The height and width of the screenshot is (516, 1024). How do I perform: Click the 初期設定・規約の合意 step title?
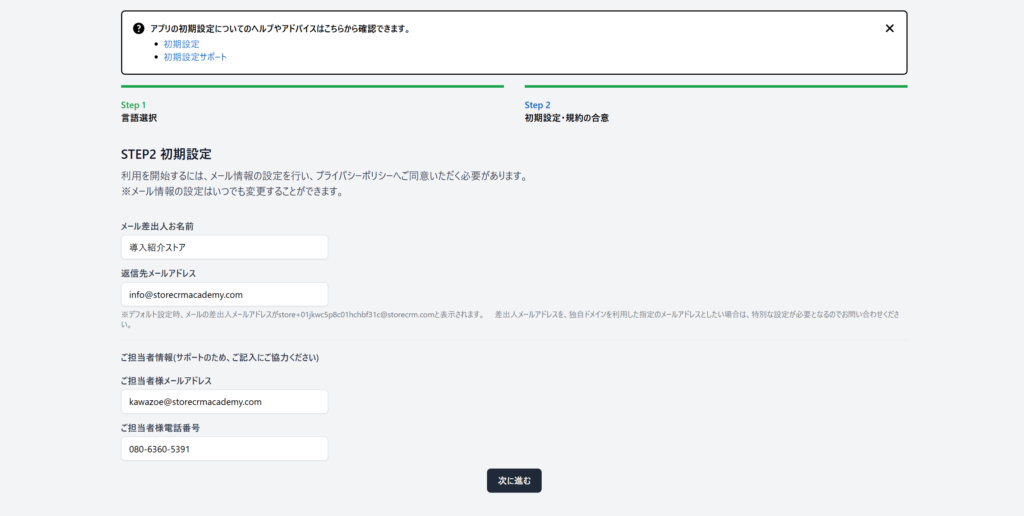566,118
